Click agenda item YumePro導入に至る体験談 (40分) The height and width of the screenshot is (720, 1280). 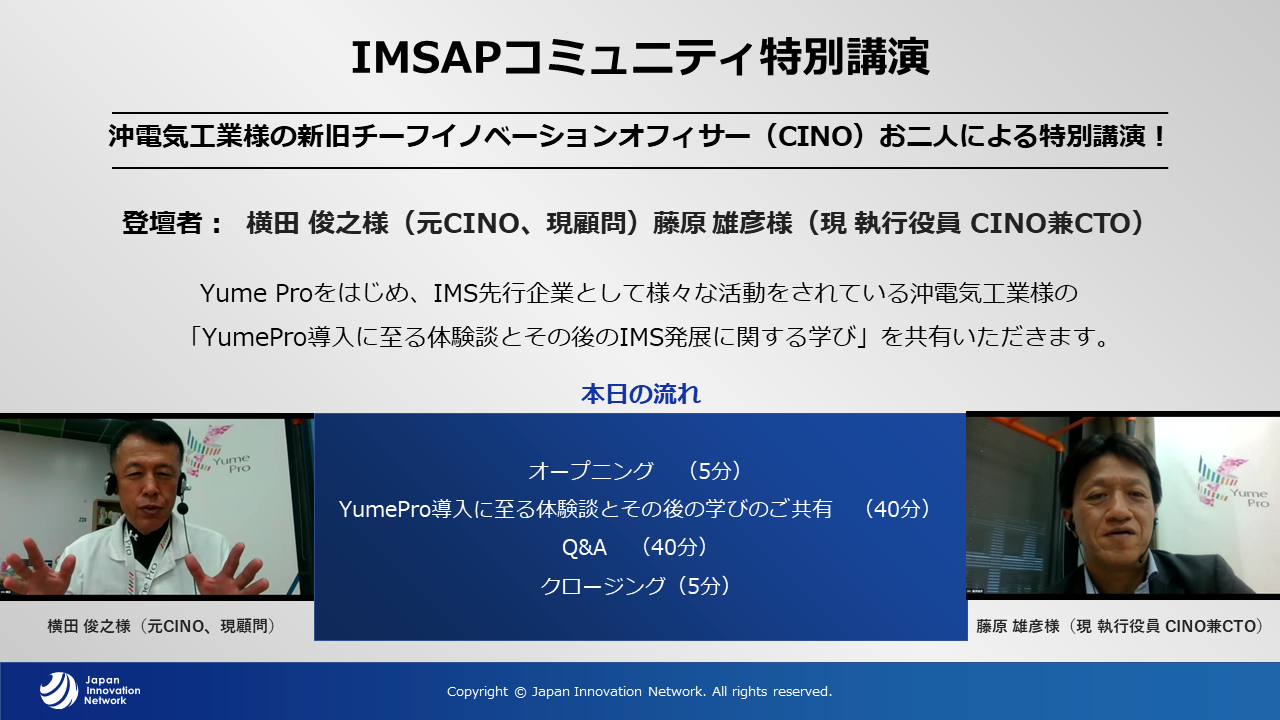636,509
